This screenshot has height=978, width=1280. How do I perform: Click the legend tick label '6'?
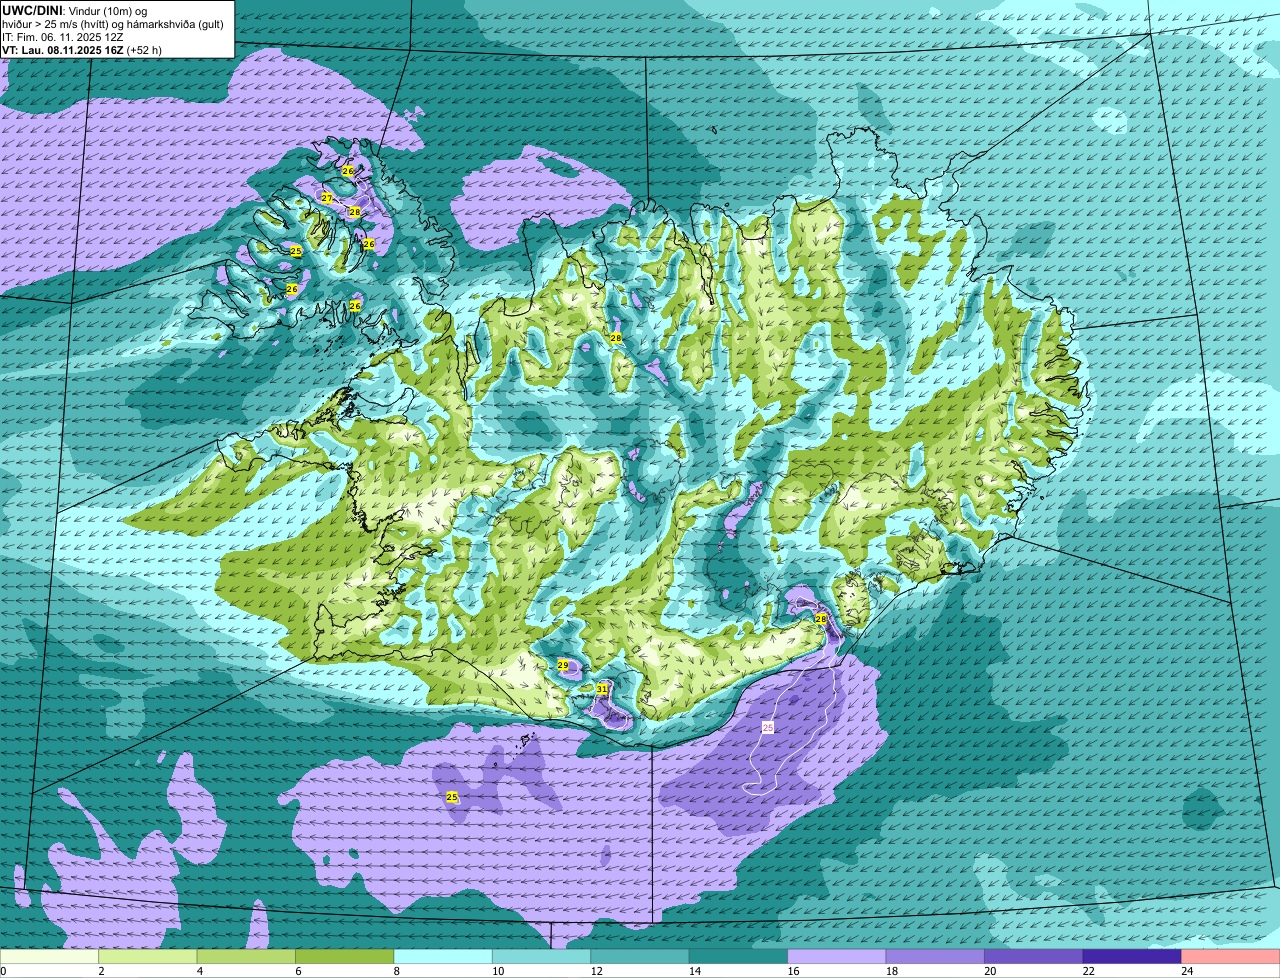(298, 971)
